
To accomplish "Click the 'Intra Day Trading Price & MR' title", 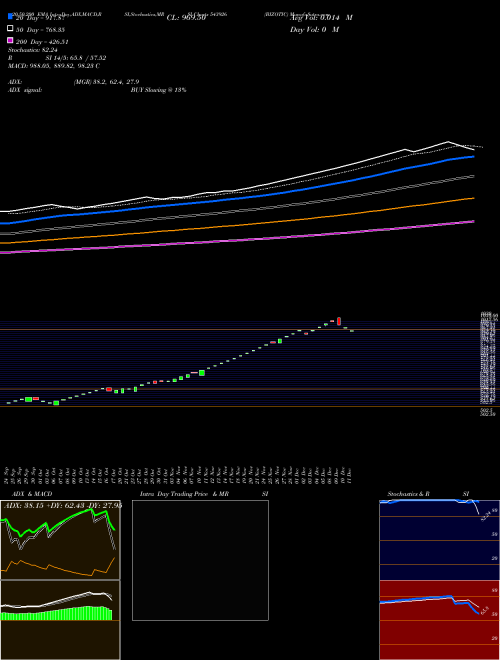I will pyautogui.click(x=184, y=494).
